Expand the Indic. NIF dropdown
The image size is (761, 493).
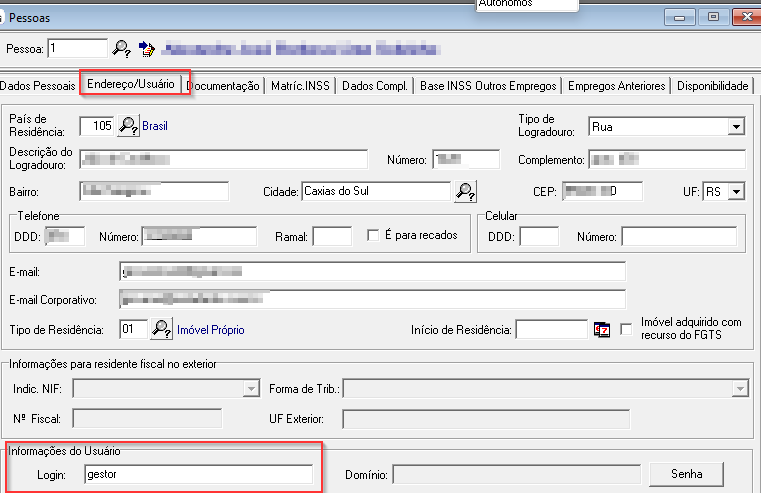(250, 388)
